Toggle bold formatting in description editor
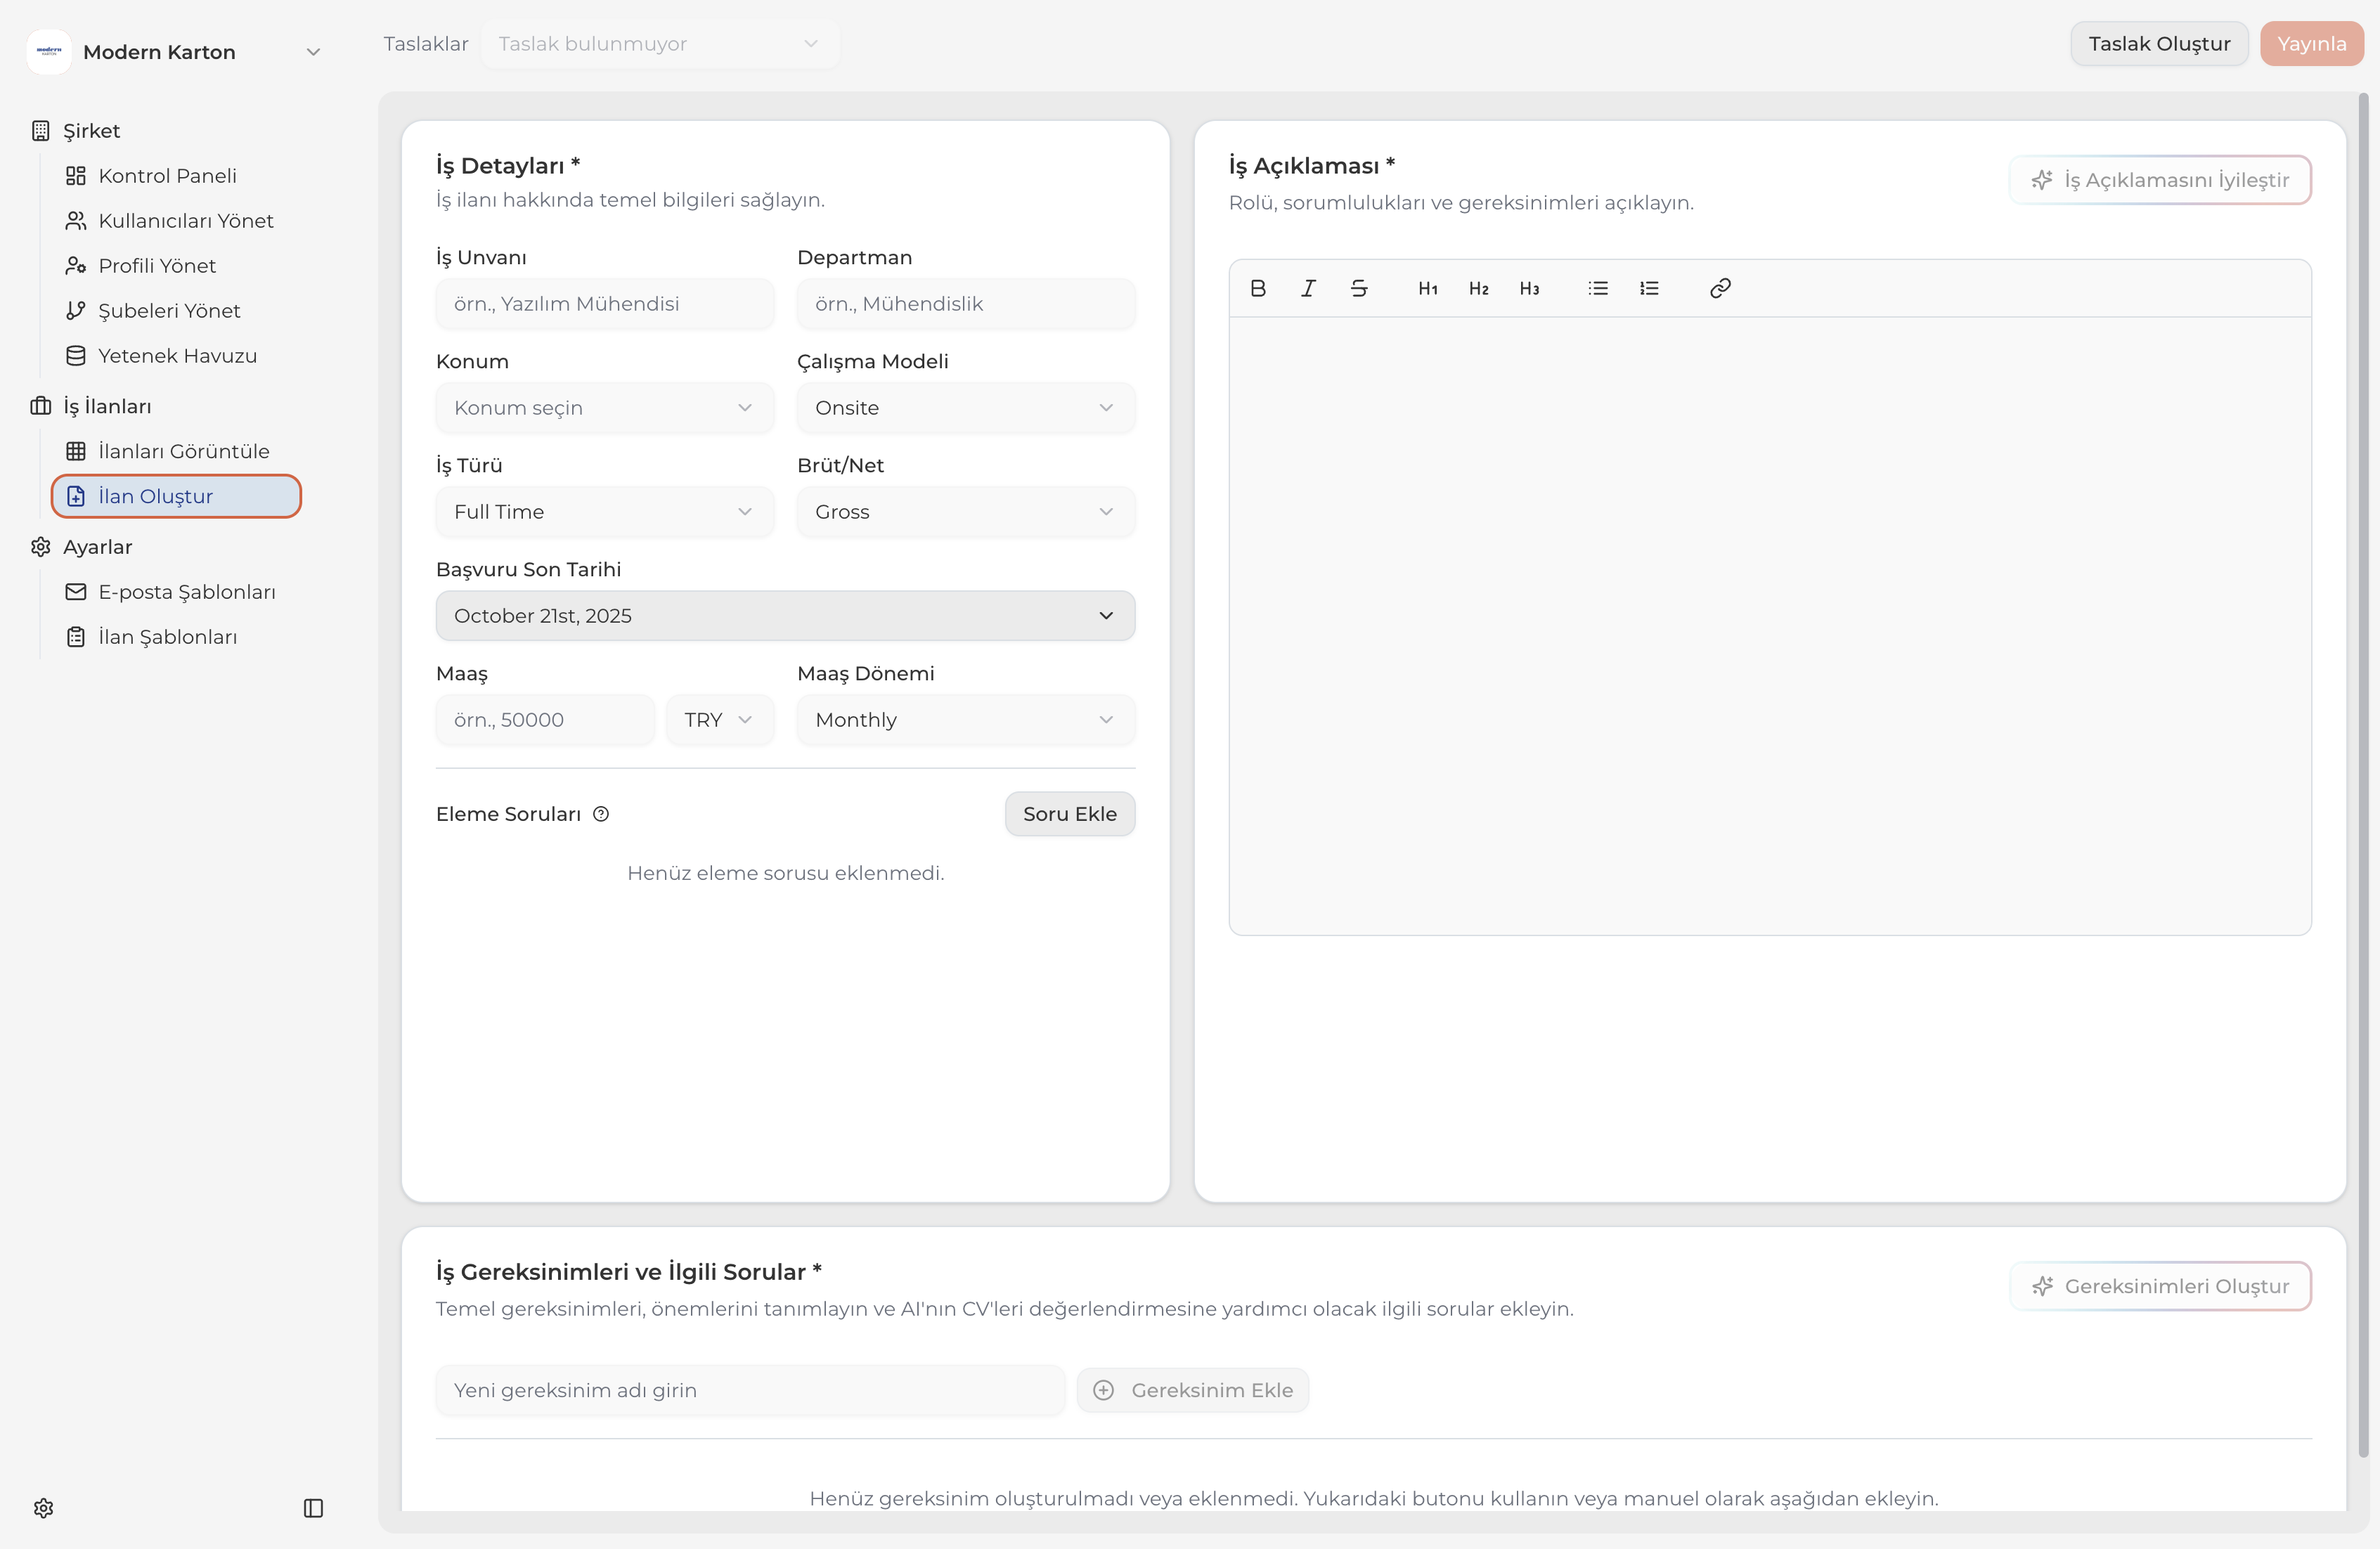Viewport: 2380px width, 1549px height. tap(1258, 288)
